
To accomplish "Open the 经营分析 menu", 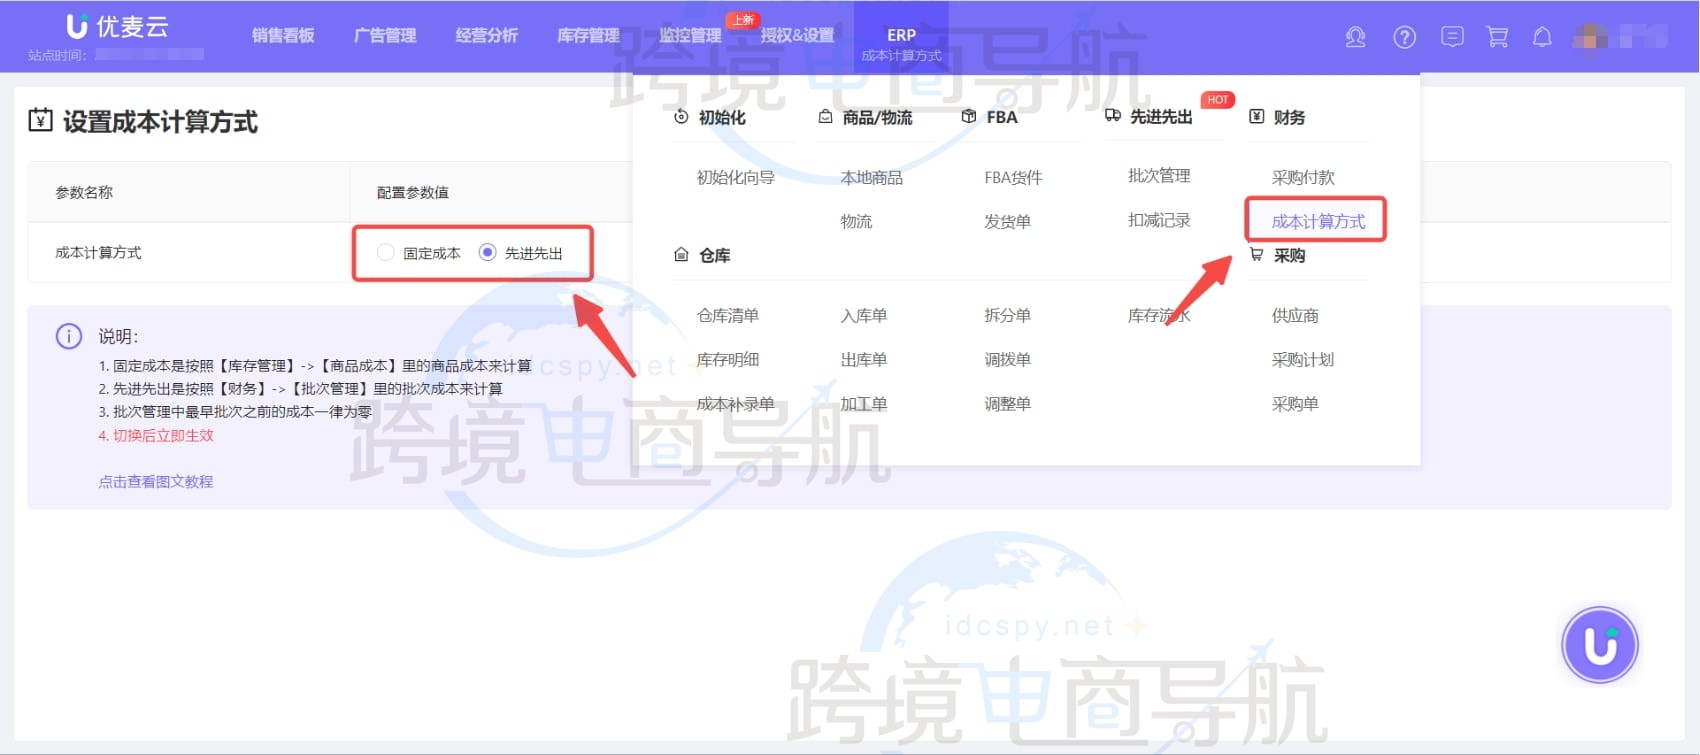I will pyautogui.click(x=487, y=36).
